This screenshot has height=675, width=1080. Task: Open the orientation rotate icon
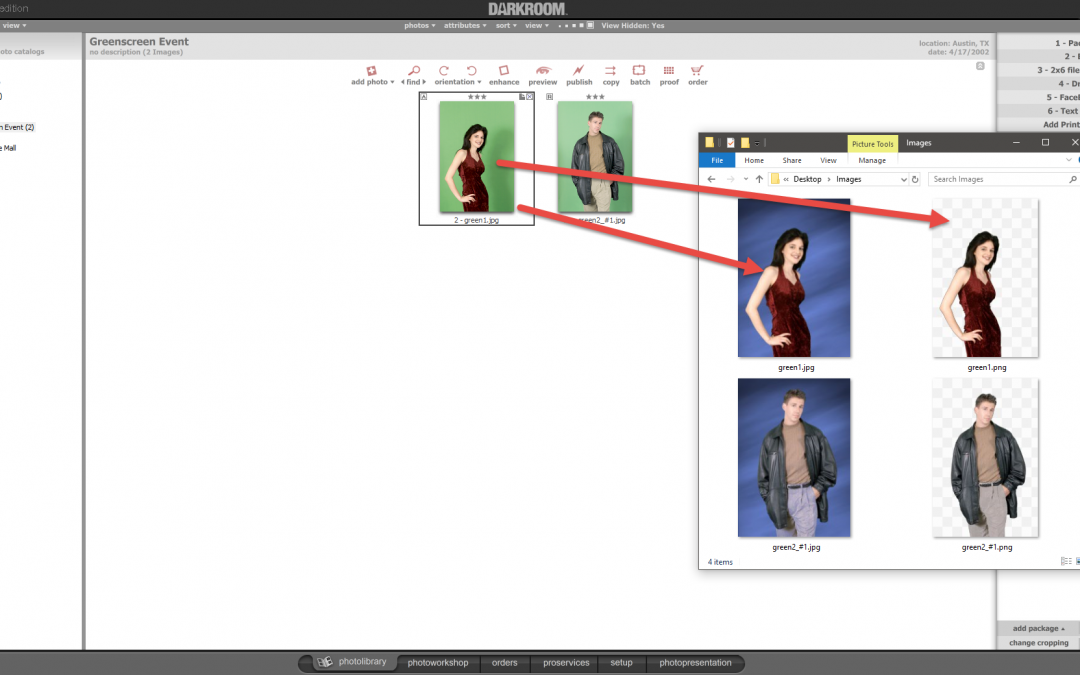point(444,70)
